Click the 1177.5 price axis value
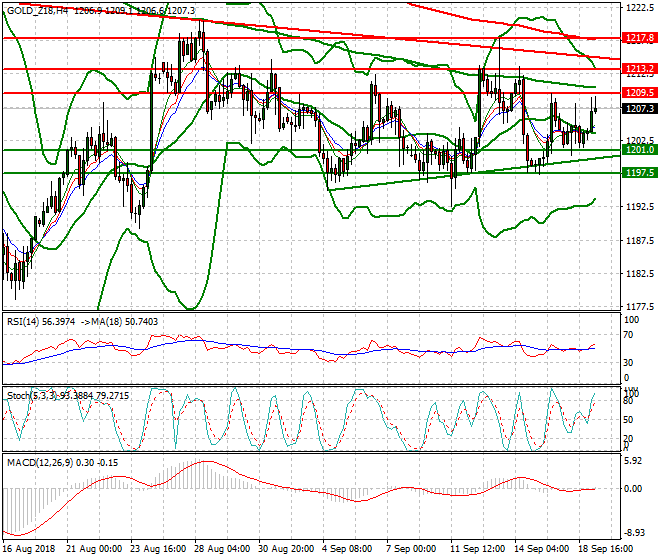 click(x=640, y=306)
